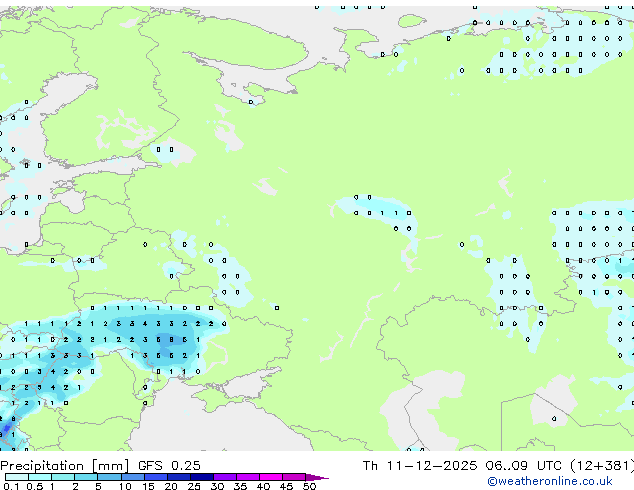Click the '(12+381)' forecast offset text
634x490 pixels.
coord(602,466)
